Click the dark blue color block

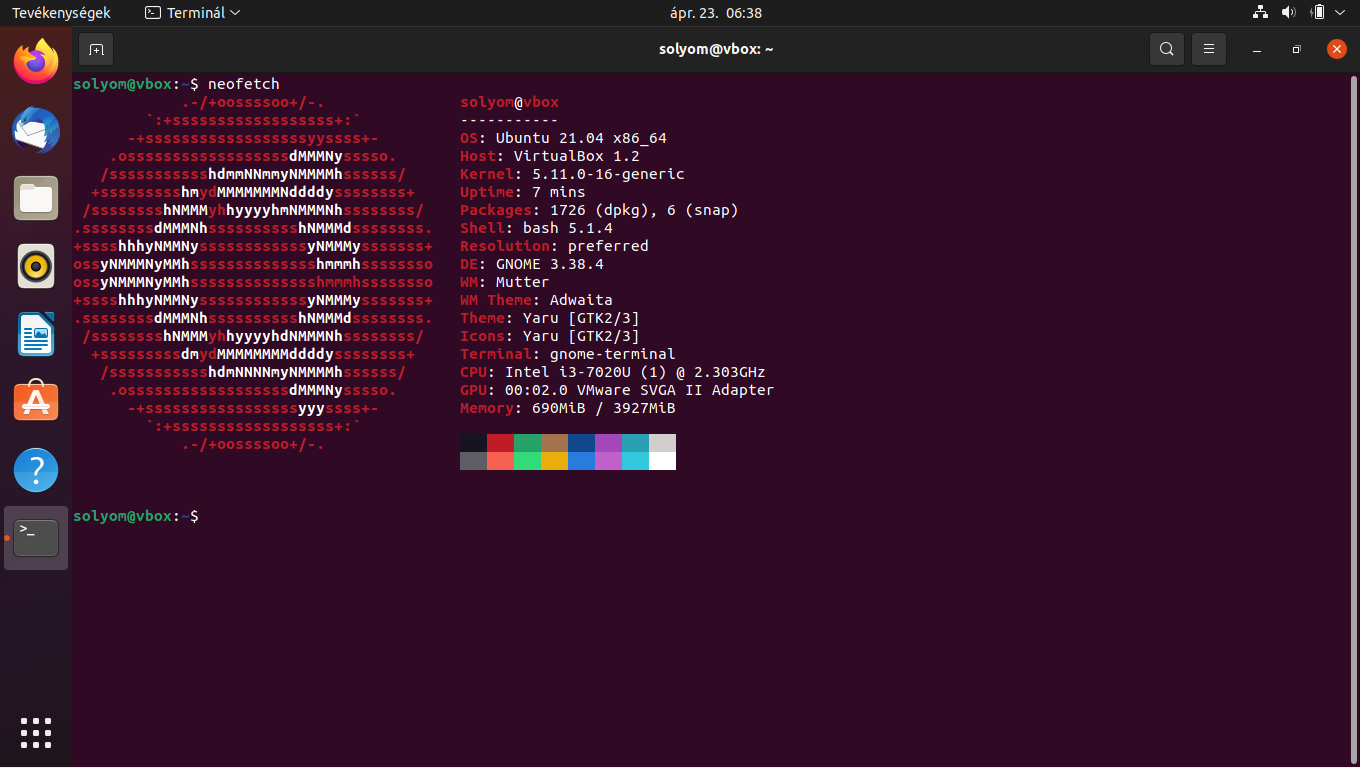(x=581, y=443)
